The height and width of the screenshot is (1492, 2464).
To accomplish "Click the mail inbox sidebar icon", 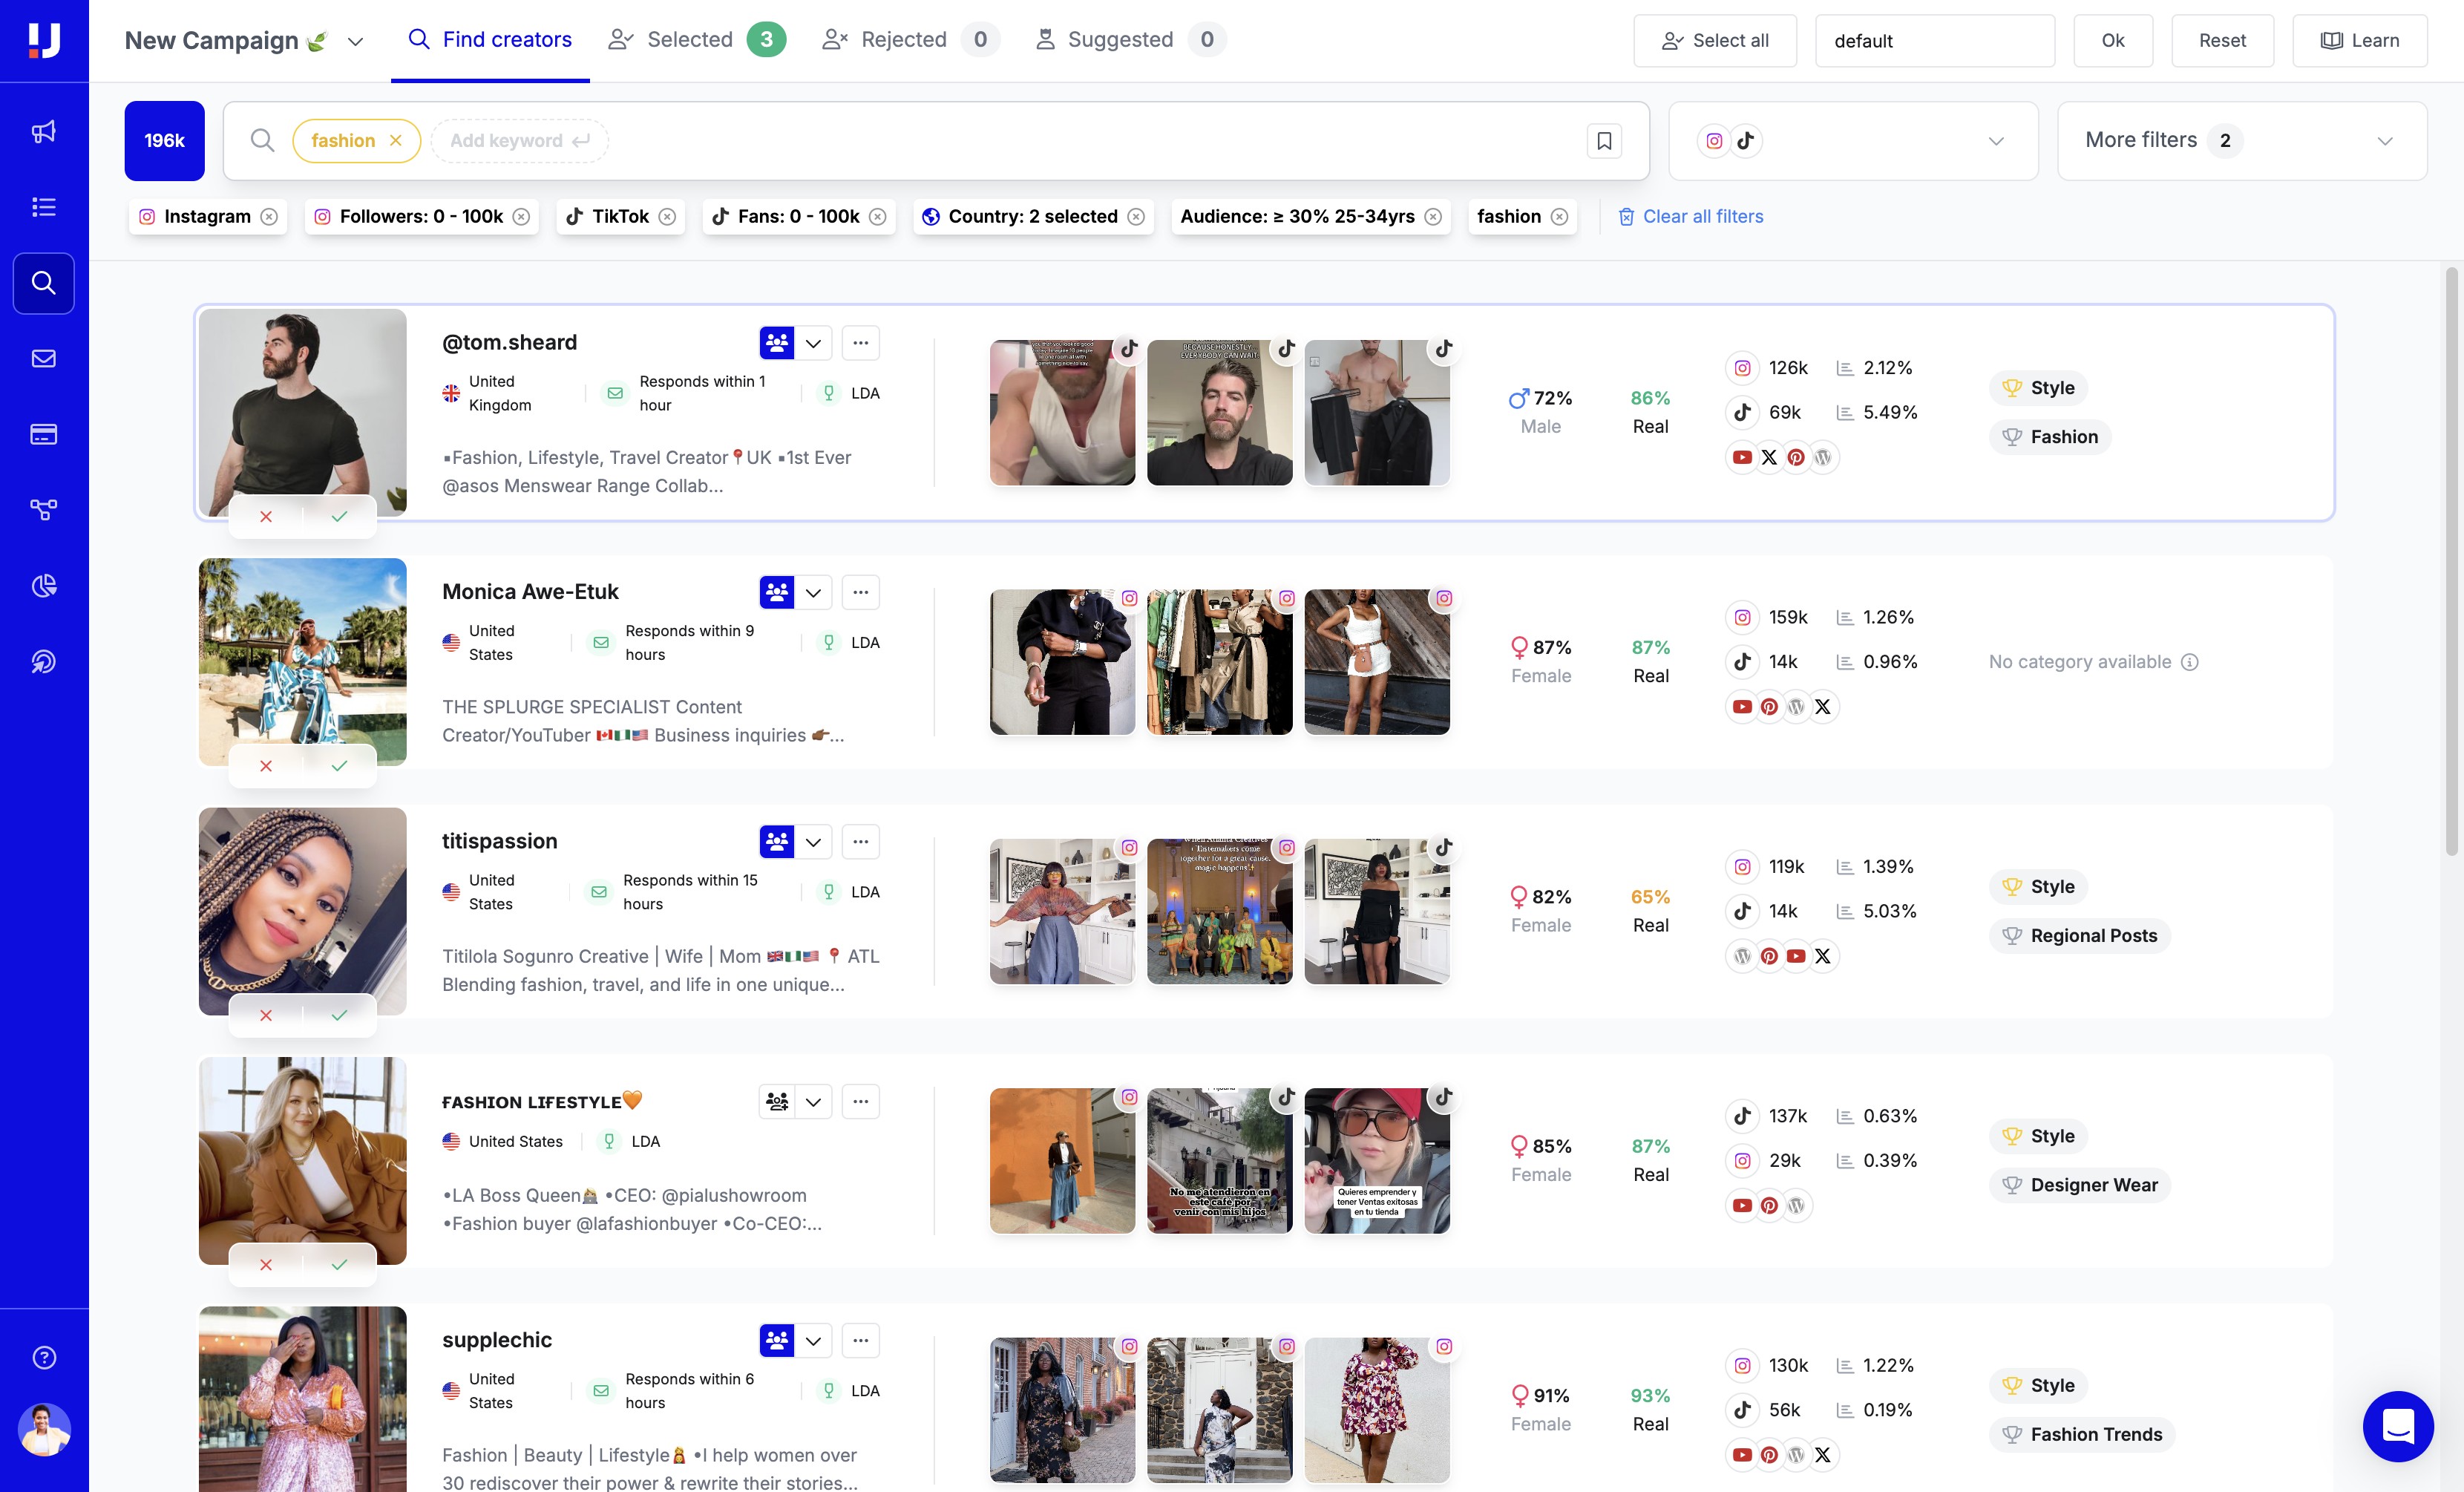I will point(43,358).
